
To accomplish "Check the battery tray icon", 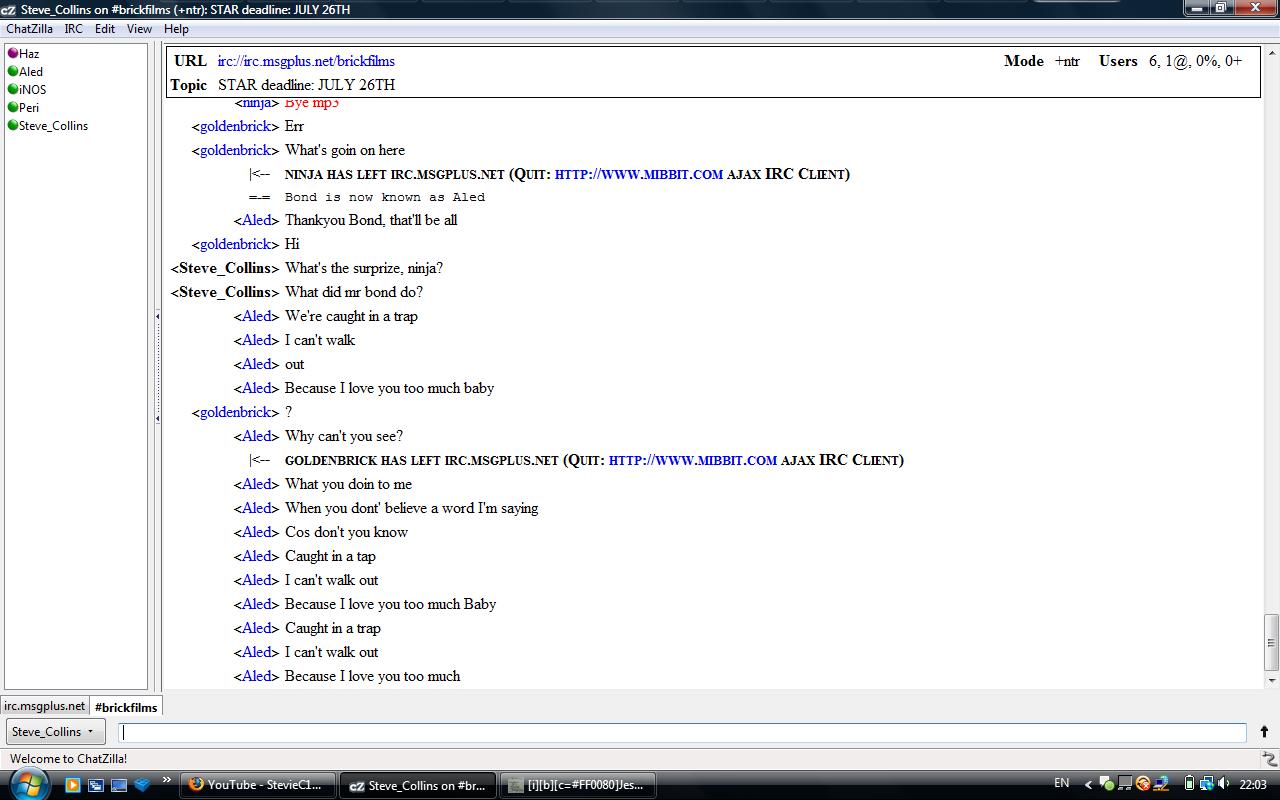I will coord(1189,784).
